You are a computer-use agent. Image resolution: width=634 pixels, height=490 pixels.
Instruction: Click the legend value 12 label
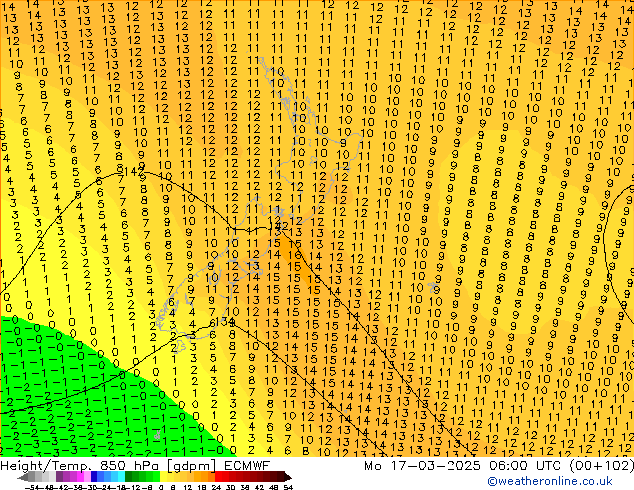[x=188, y=487]
